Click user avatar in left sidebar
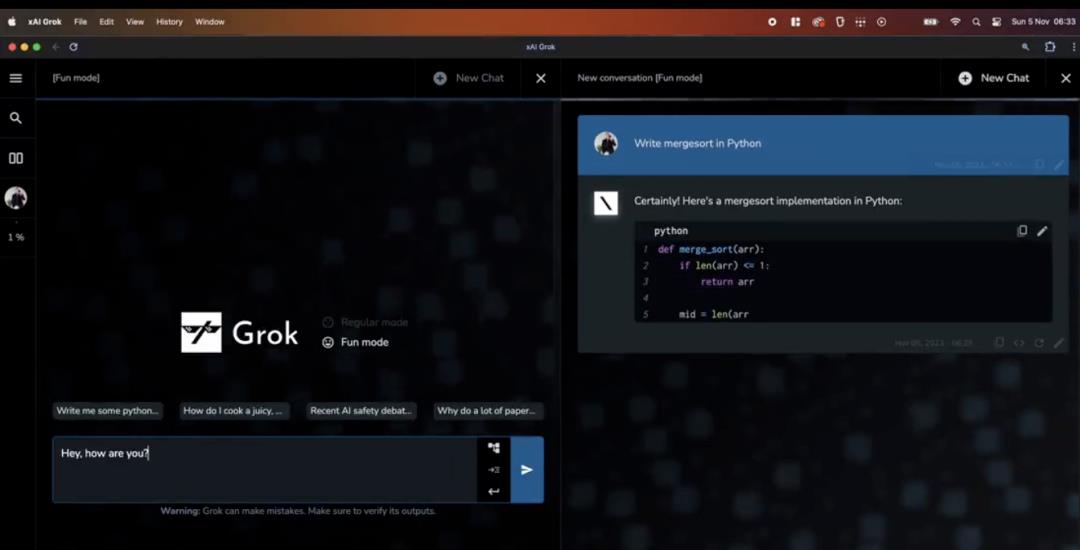 tap(15, 198)
